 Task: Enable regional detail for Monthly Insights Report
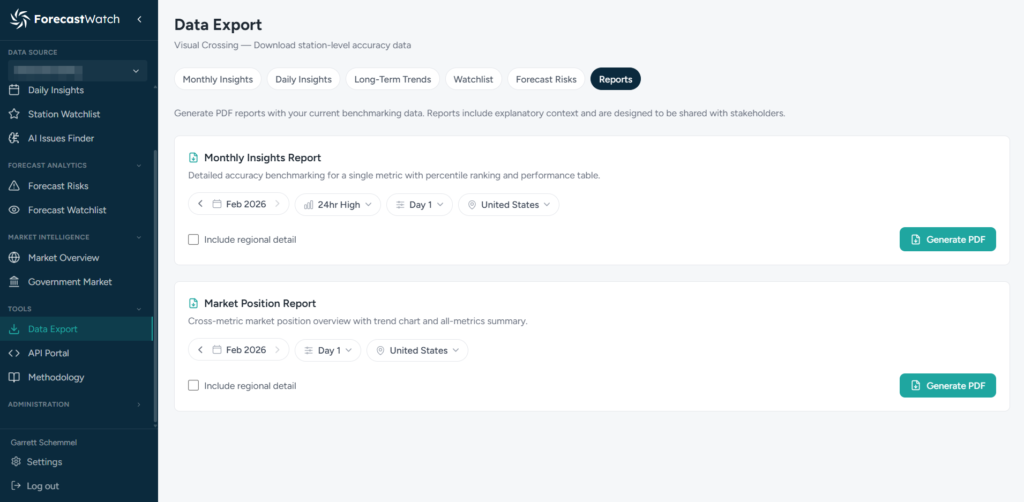pyautogui.click(x=194, y=240)
